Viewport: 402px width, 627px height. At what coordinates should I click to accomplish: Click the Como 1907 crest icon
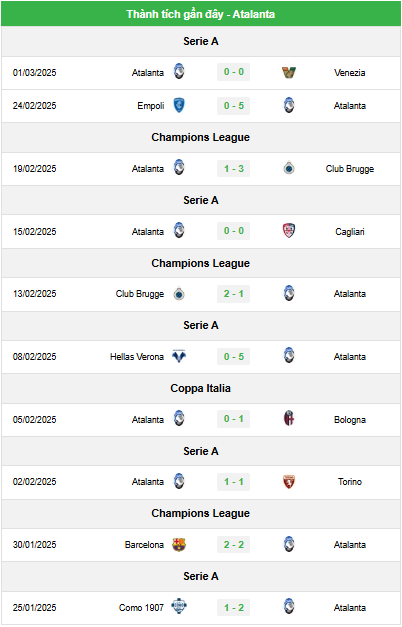tap(179, 607)
